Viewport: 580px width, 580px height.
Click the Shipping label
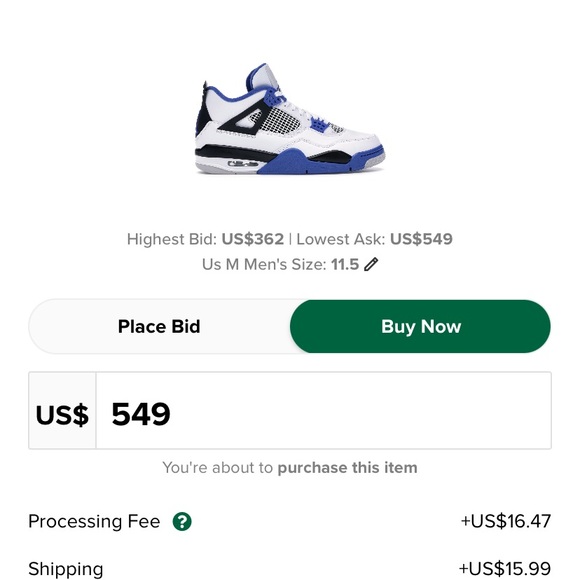pos(66,569)
